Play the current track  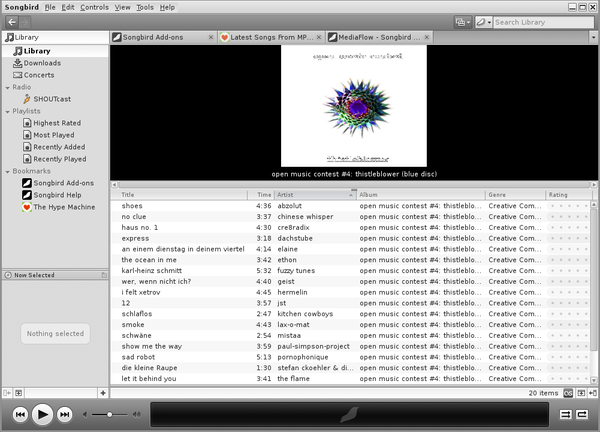42,414
